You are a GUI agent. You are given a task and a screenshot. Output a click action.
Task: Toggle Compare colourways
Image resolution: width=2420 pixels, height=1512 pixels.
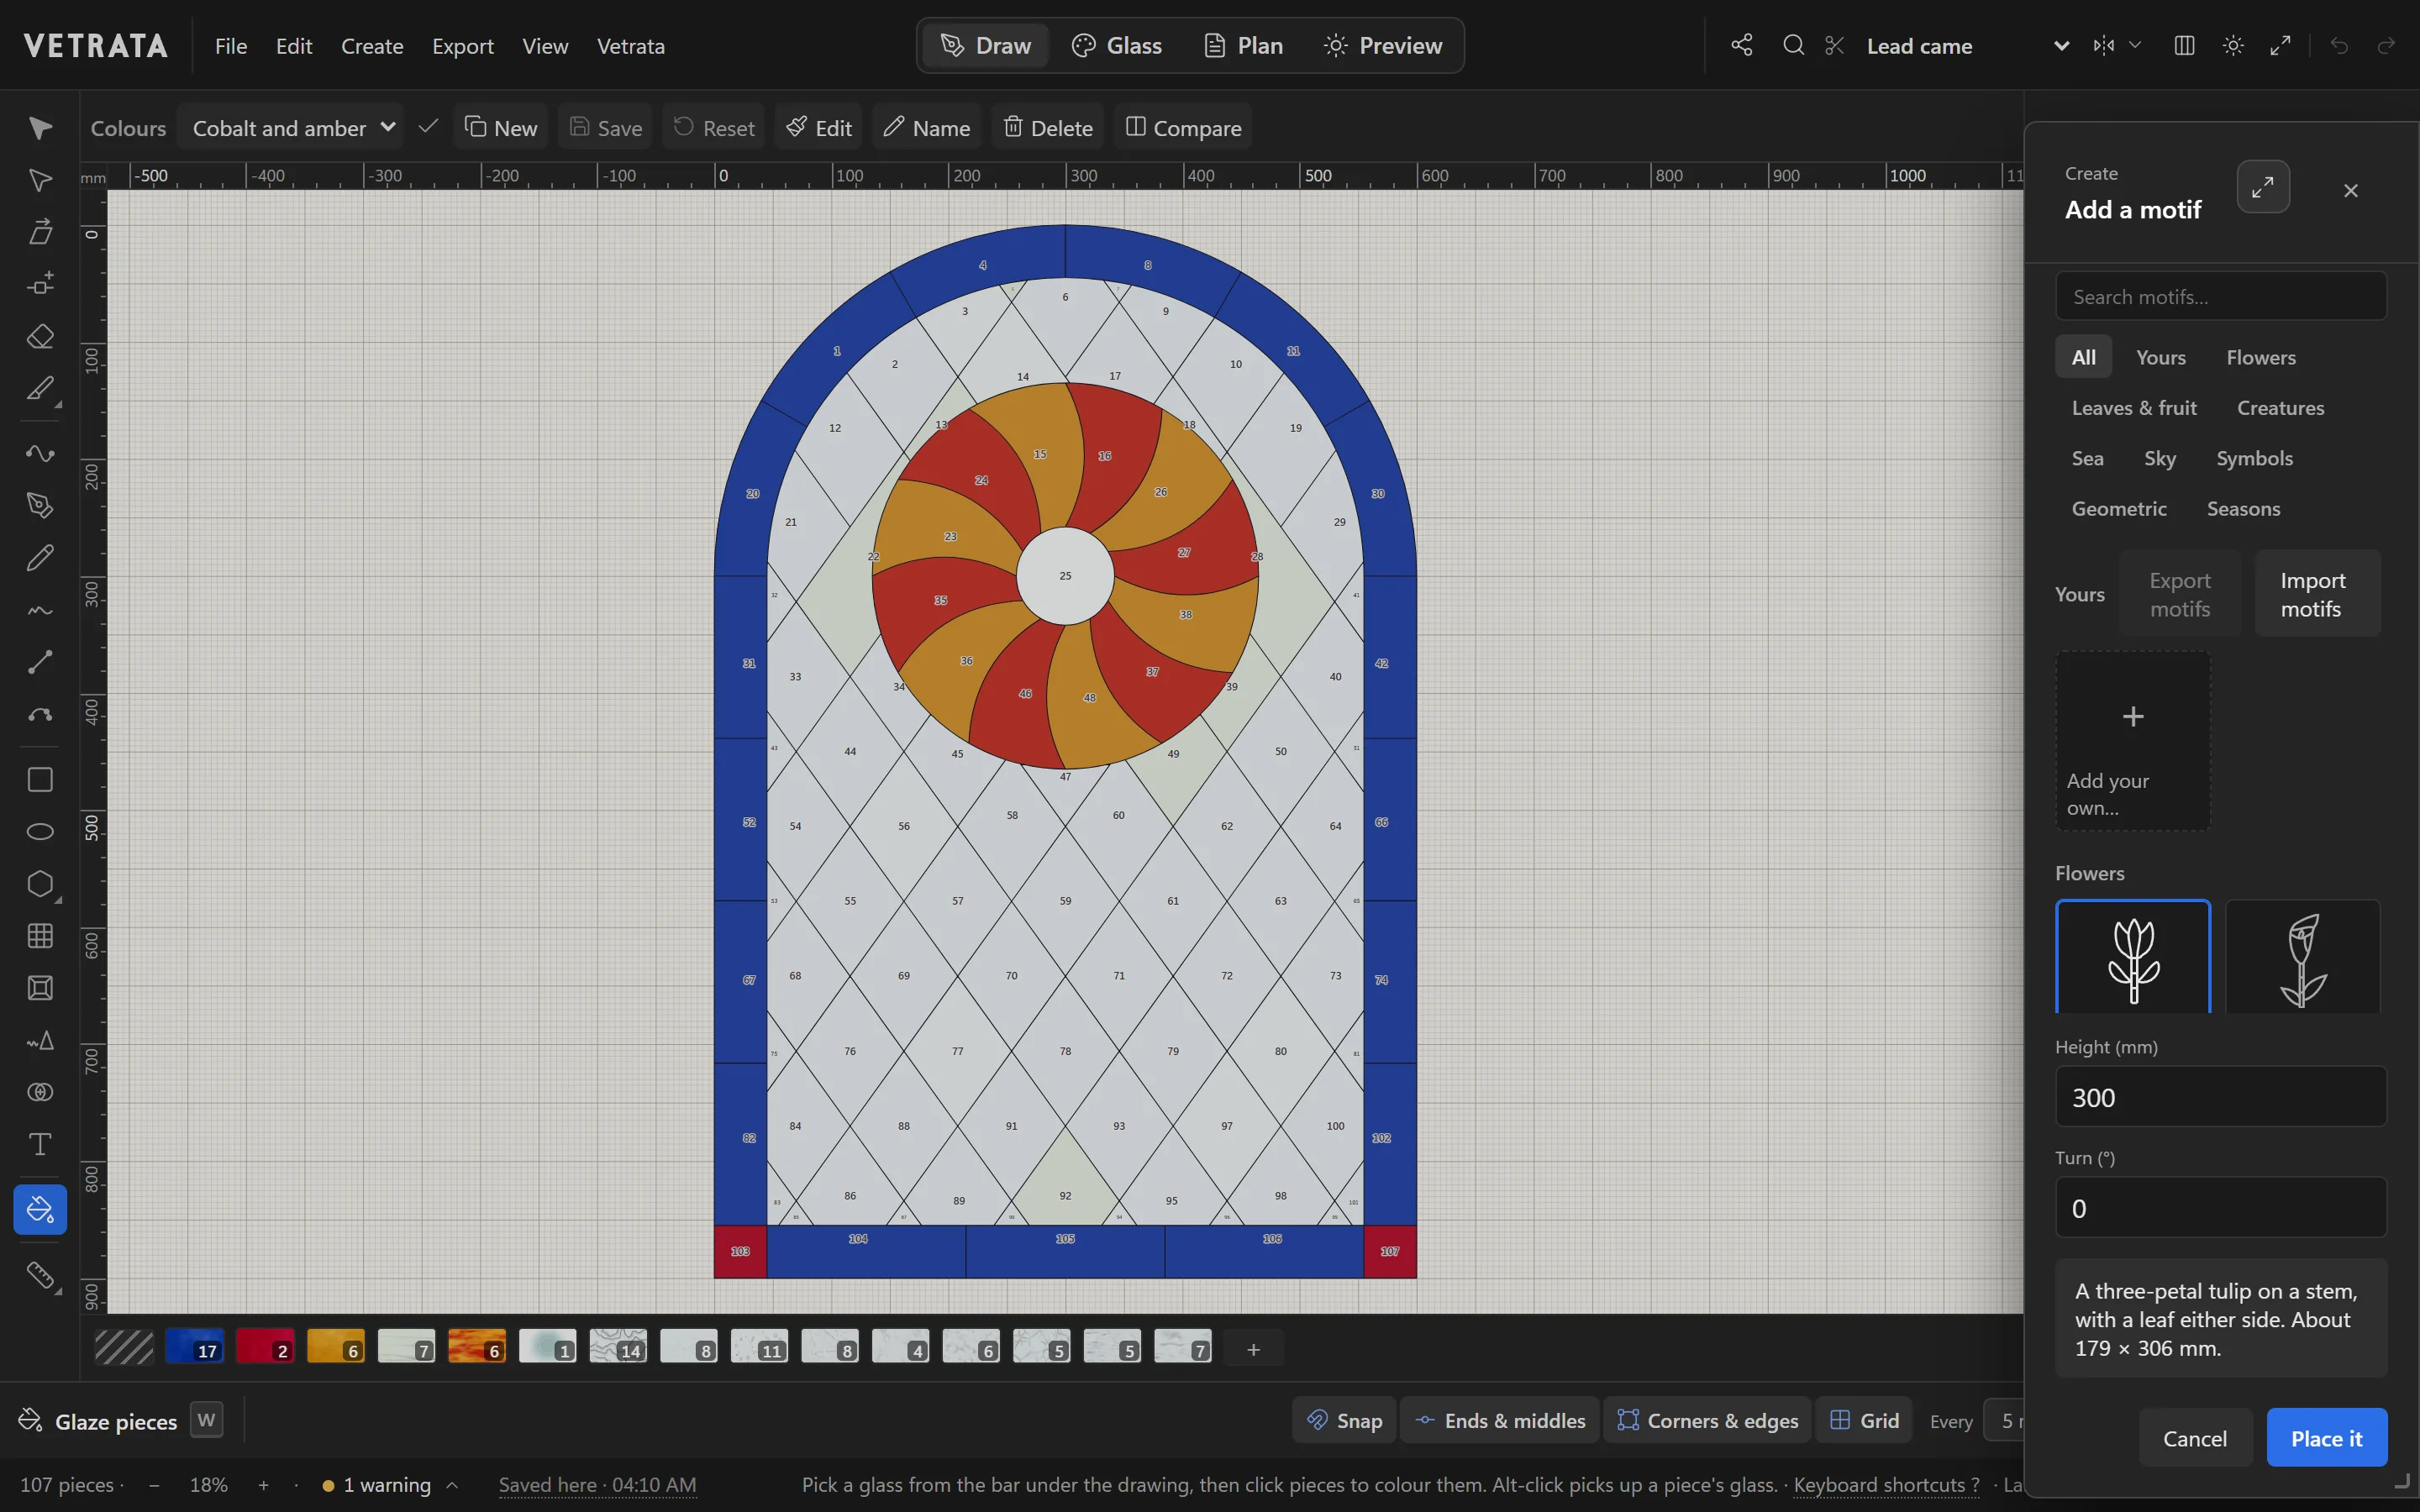coord(1183,128)
